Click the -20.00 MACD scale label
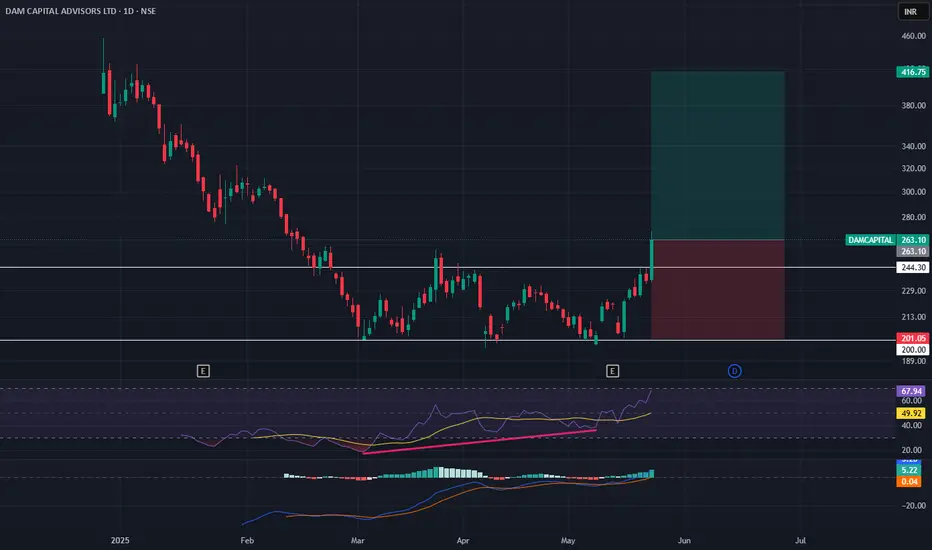The width and height of the screenshot is (932, 550). (x=914, y=506)
